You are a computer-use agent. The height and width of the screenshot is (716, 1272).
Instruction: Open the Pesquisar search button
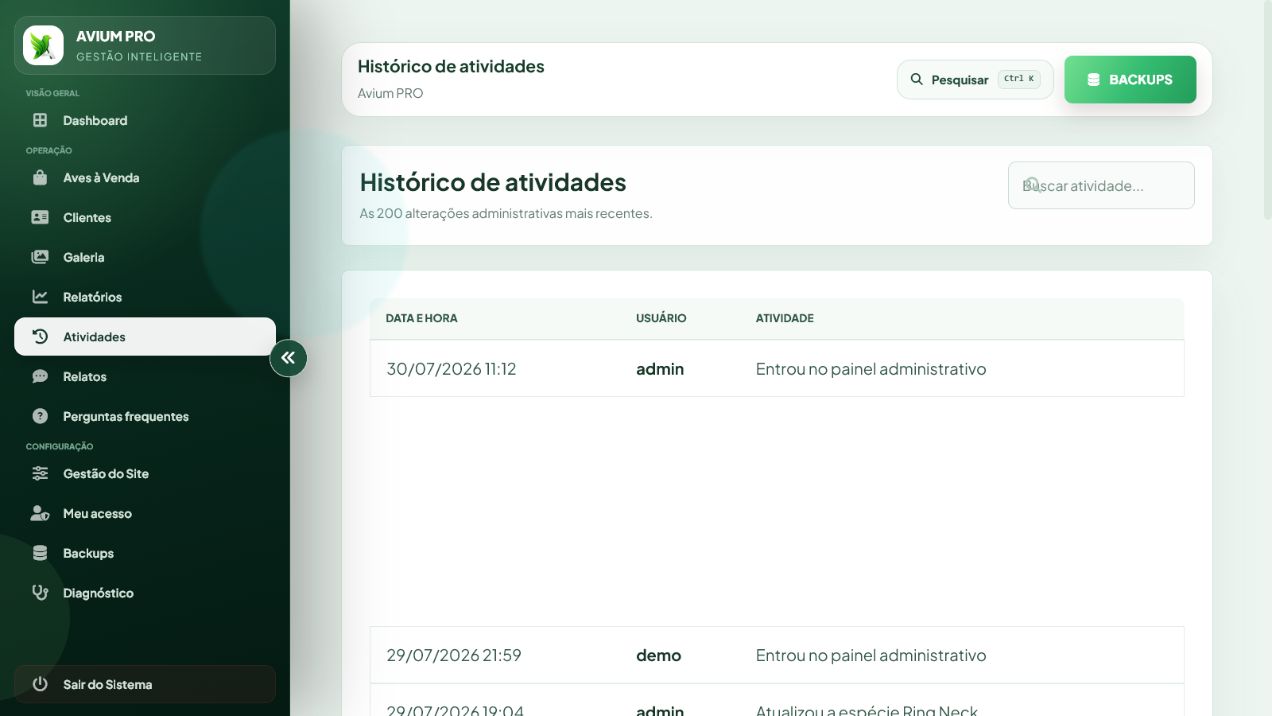[x=975, y=79]
